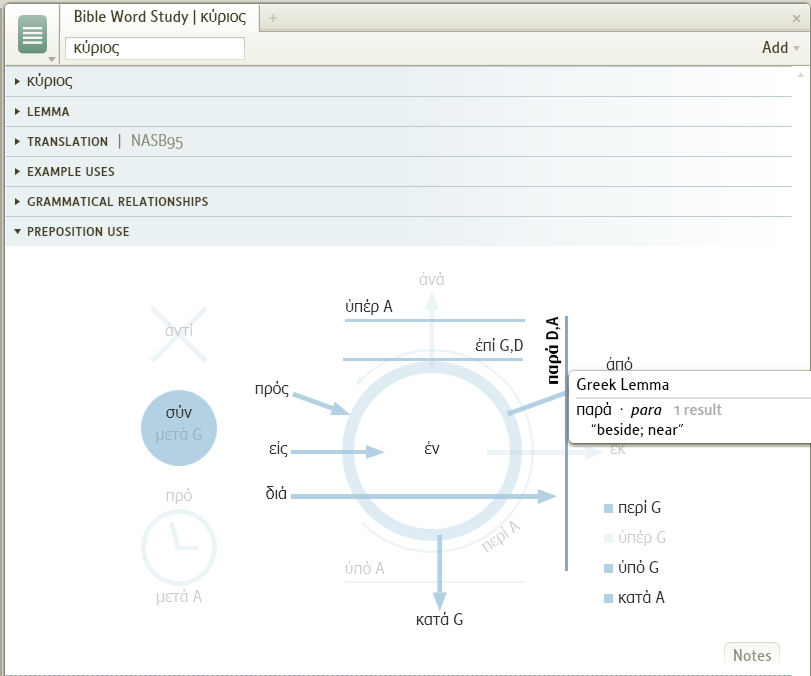Select the μετά G label in circle
This screenshot has width=811, height=676.
tap(178, 434)
